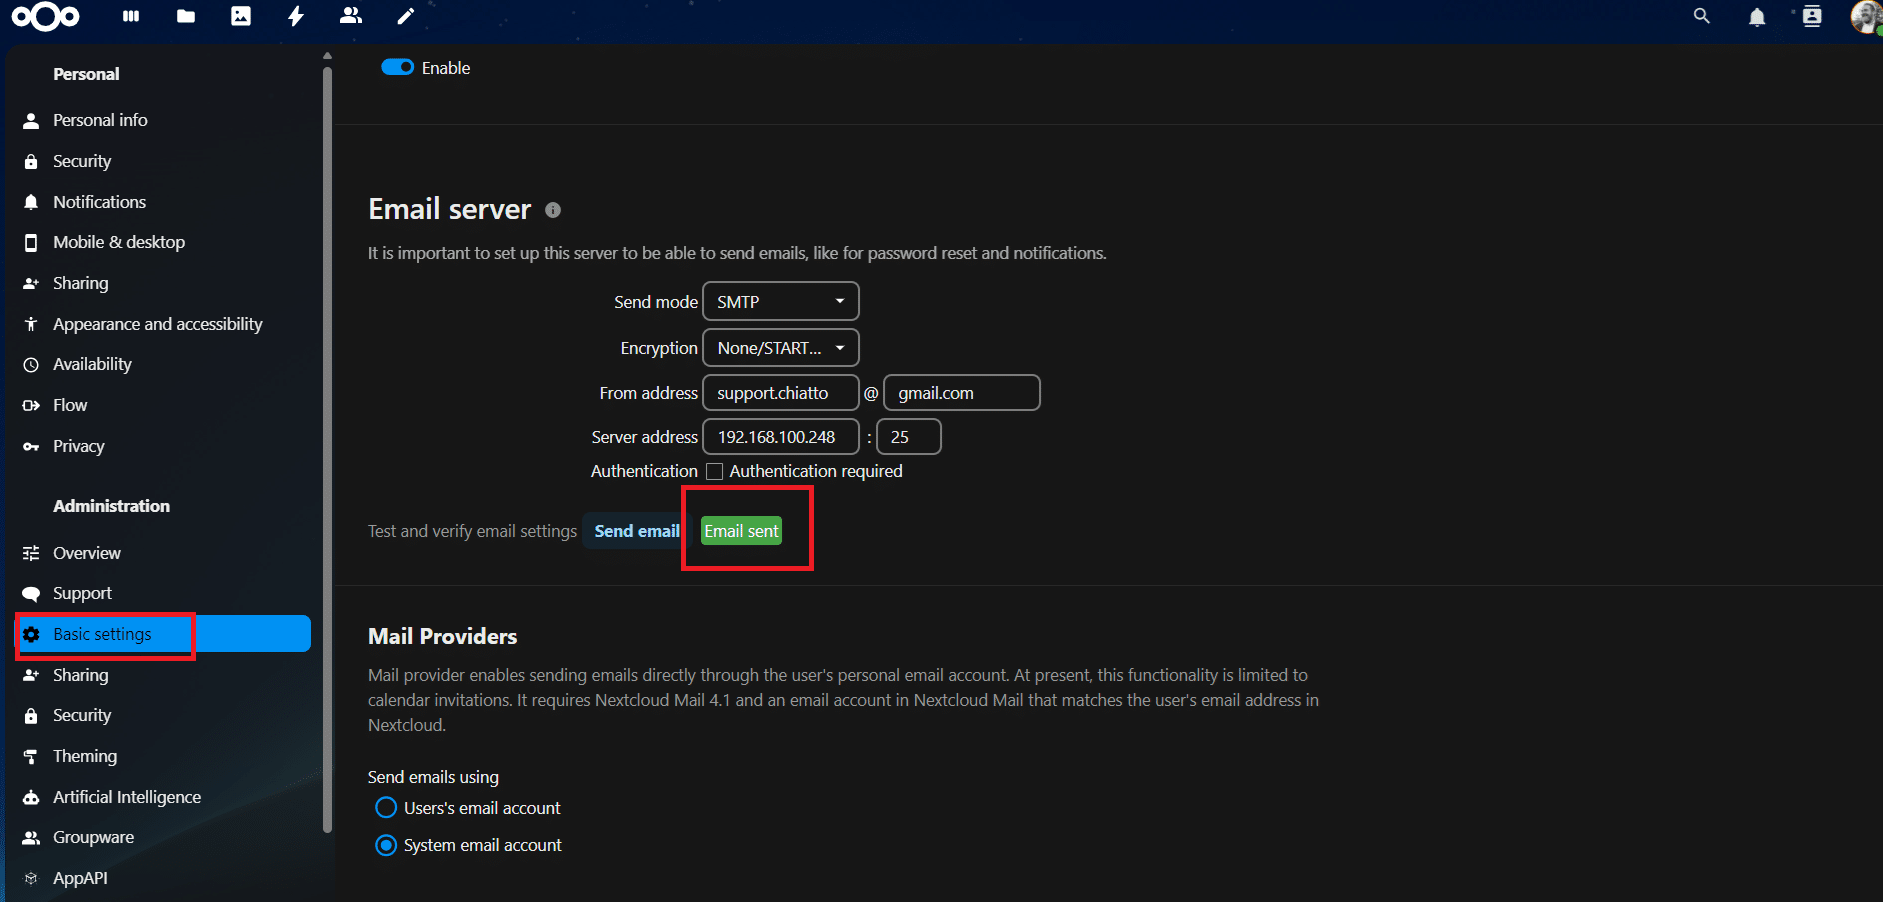Viewport: 1883px width, 902px height.
Task: Expand the Send mode SMTP dropdown
Action: coord(780,302)
